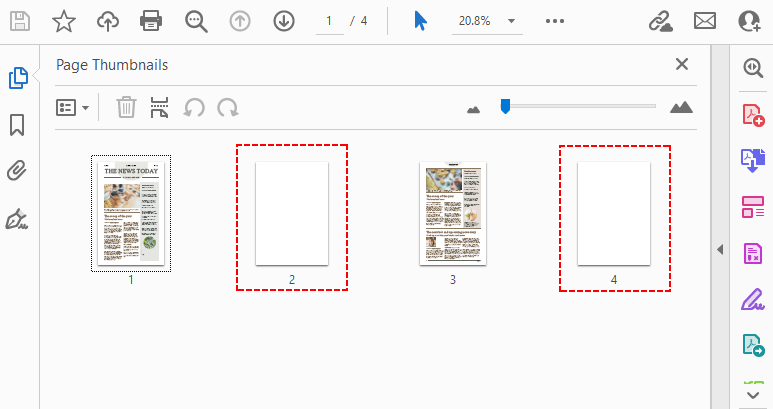
Task: Click the zoom percentage field showing 20.8%
Action: [475, 21]
